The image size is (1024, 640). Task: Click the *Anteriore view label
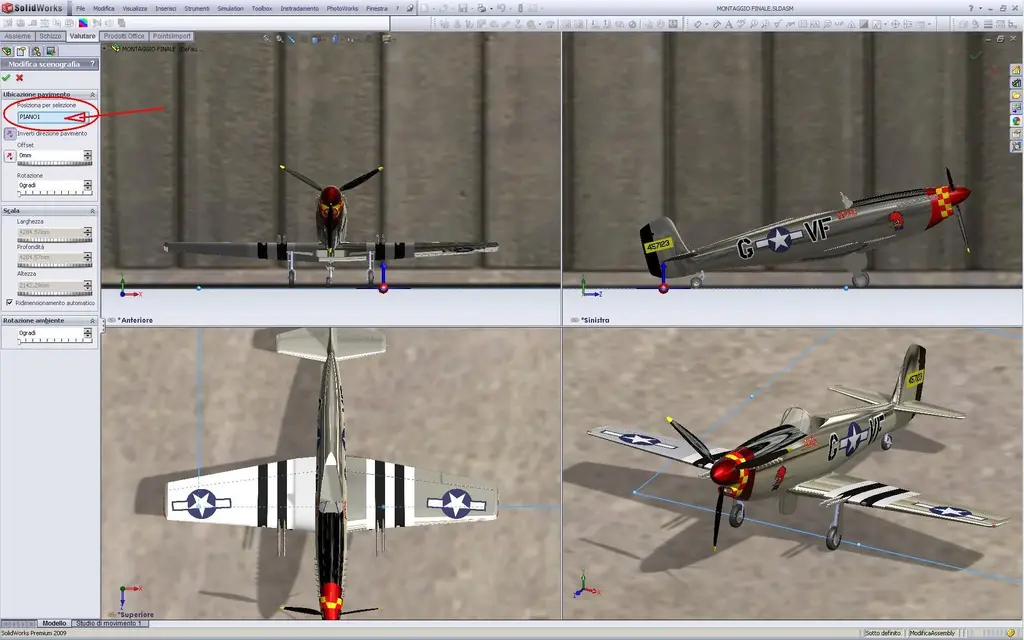tap(135, 321)
